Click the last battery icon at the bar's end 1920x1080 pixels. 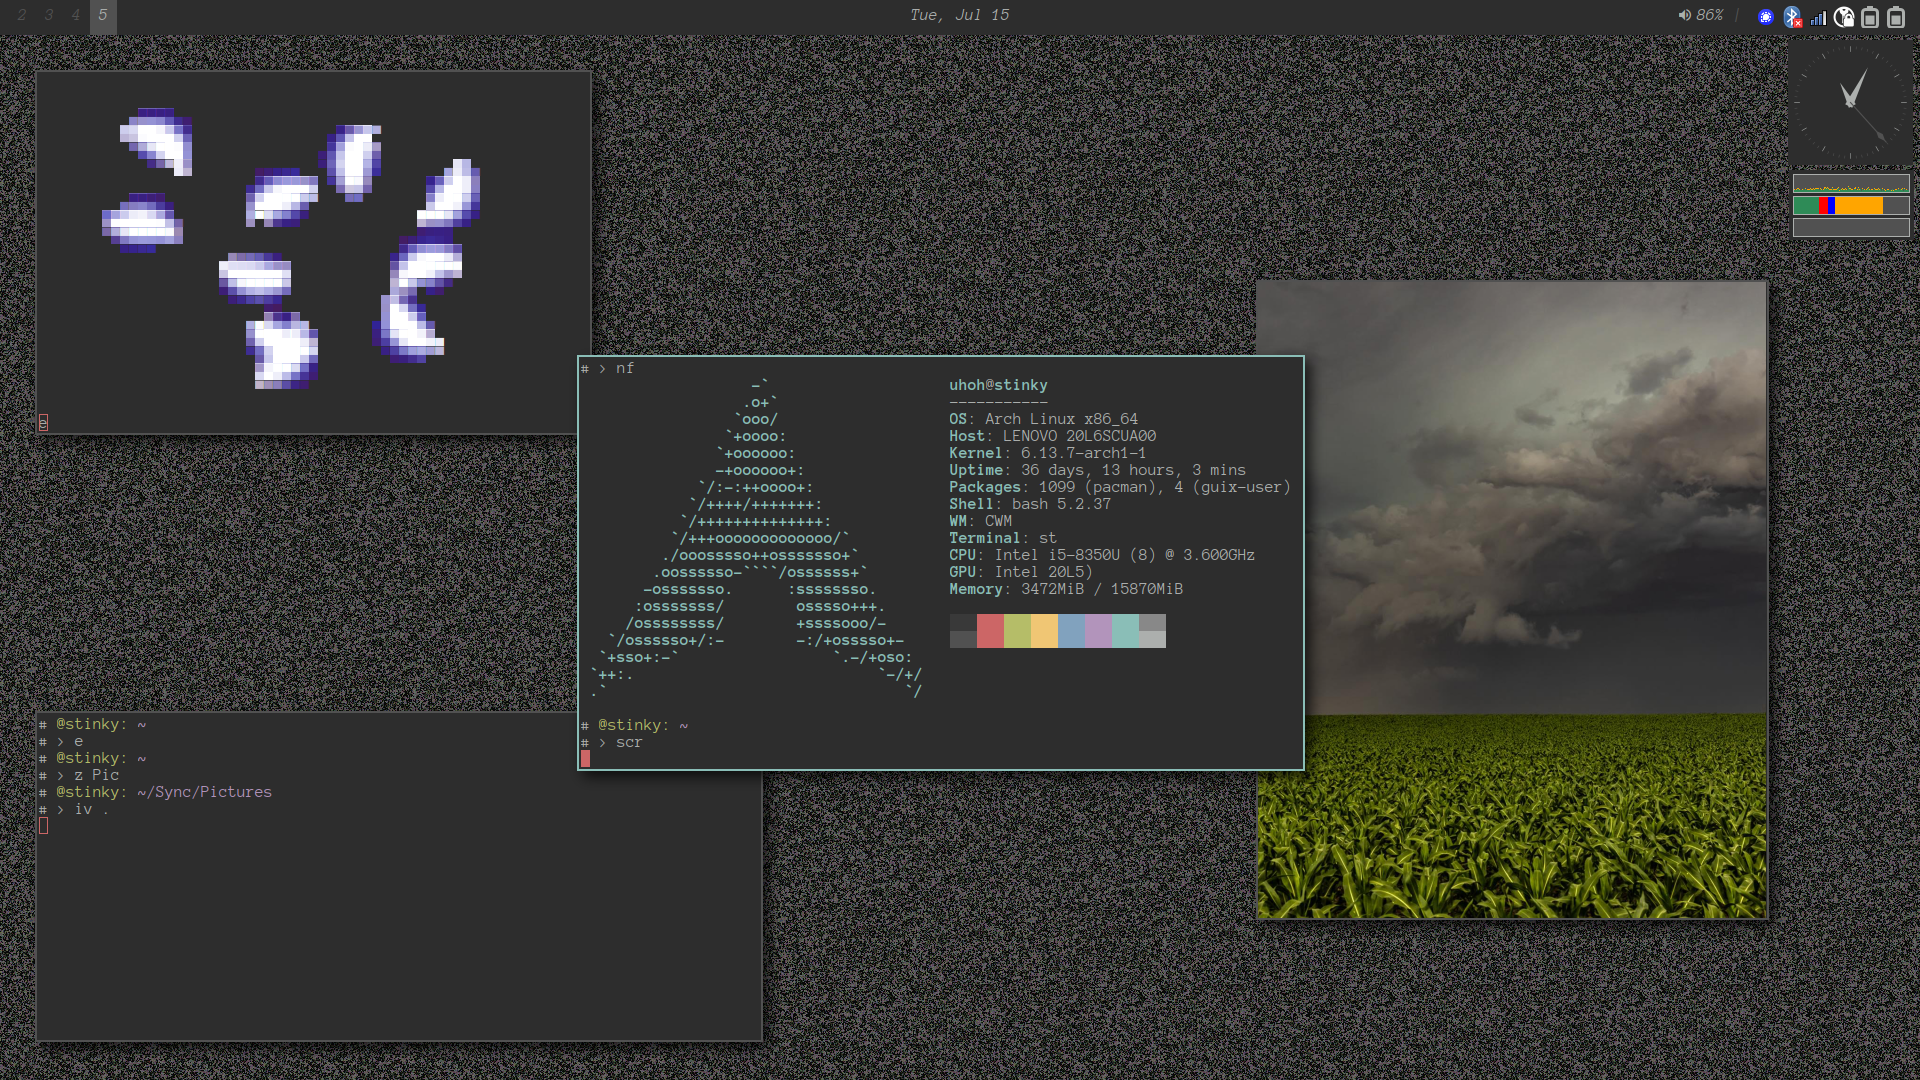click(1896, 17)
